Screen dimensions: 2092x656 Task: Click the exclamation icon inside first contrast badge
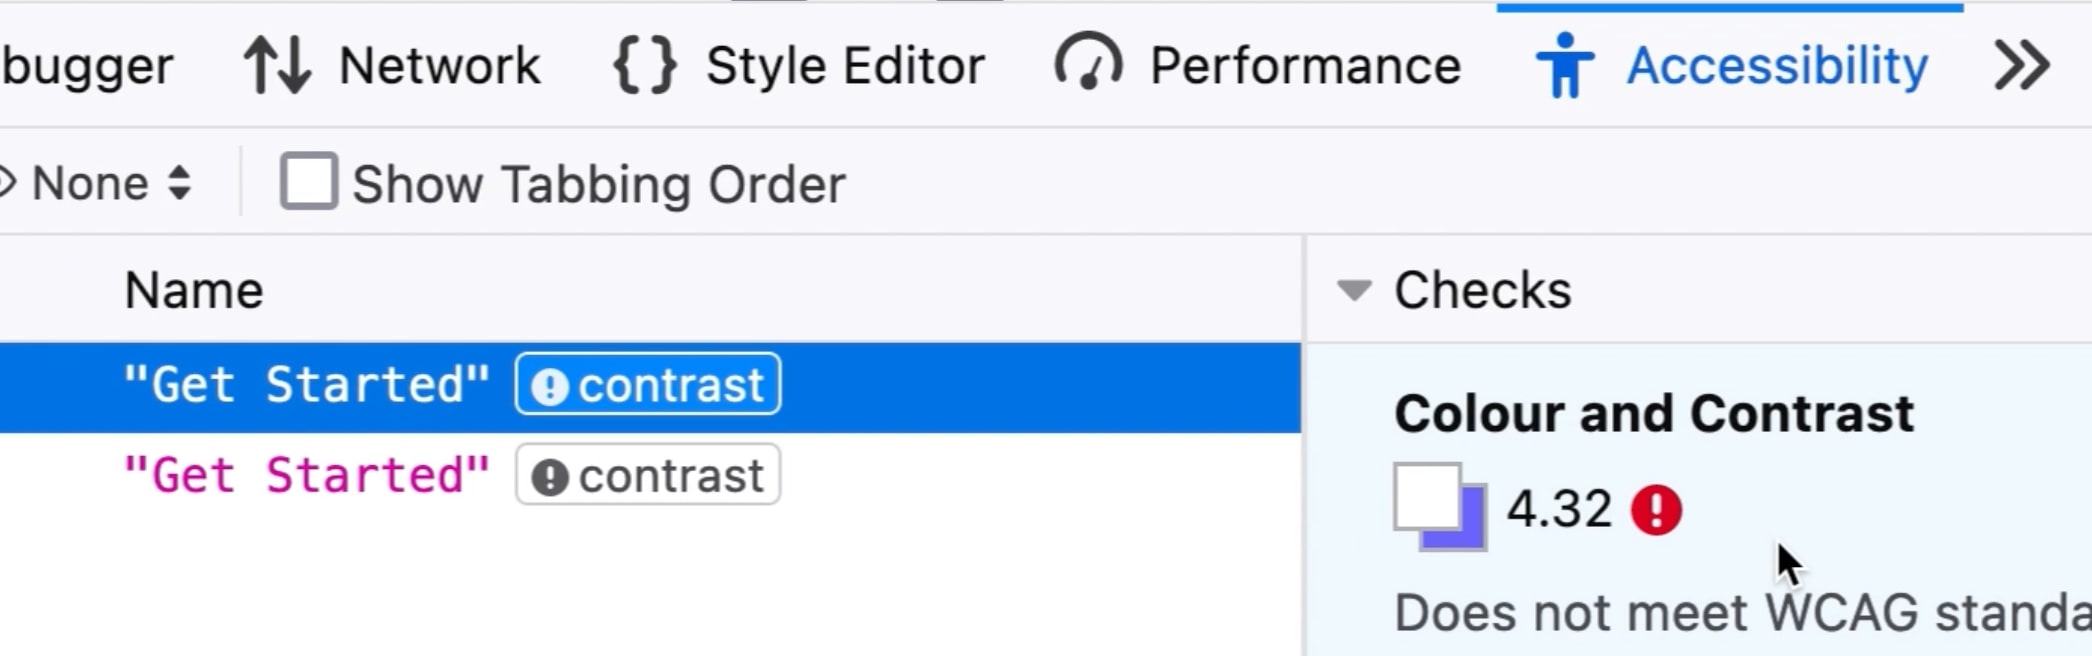[x=551, y=384]
